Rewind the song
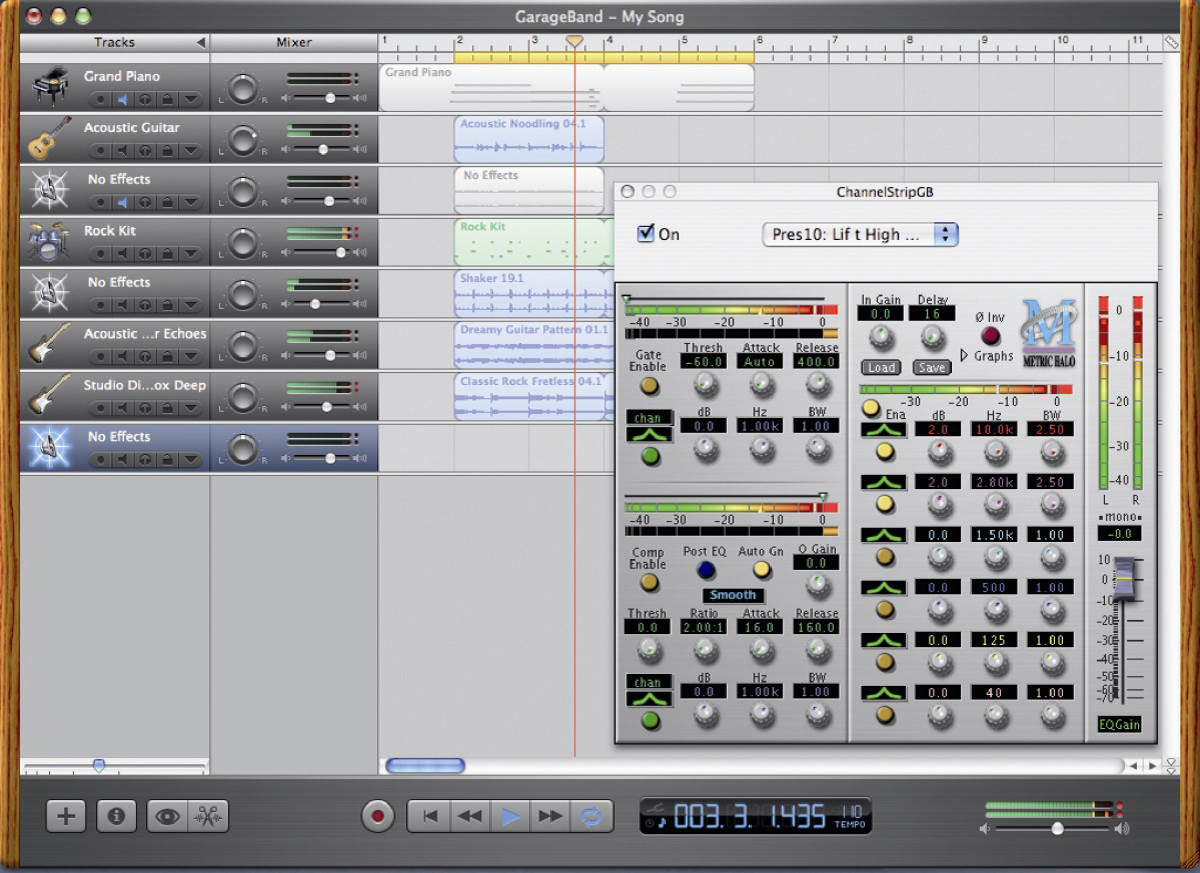 pyautogui.click(x=470, y=816)
